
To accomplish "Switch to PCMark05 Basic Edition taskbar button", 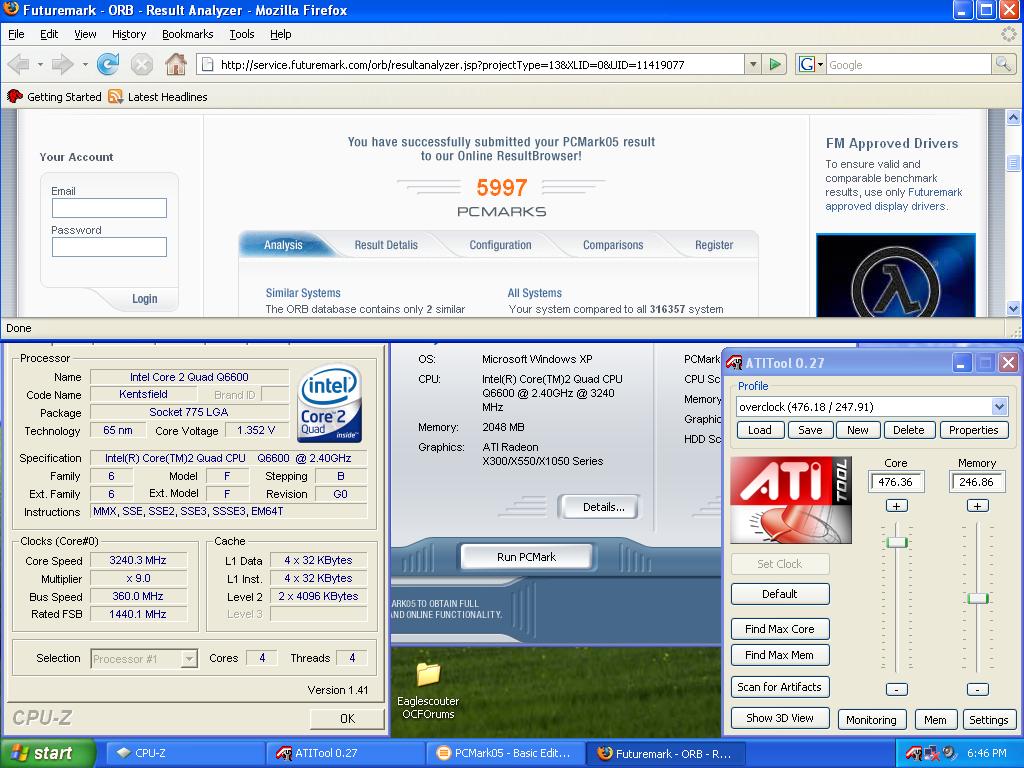I will (x=505, y=753).
